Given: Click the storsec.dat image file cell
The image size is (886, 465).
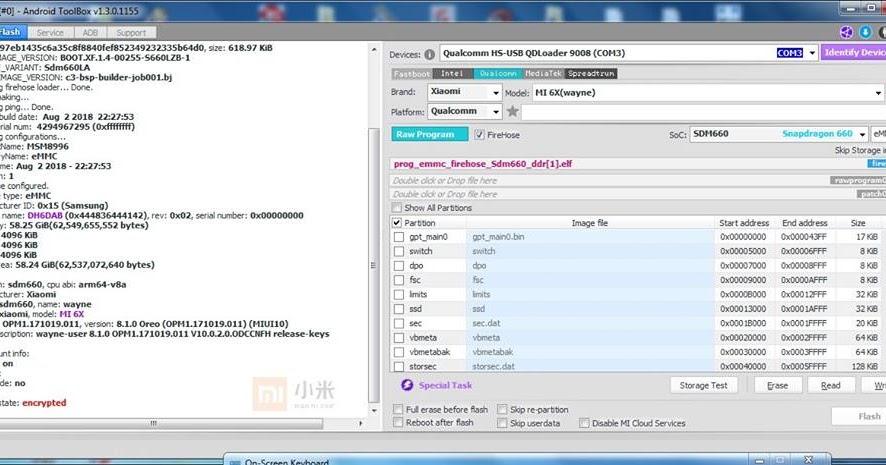Looking at the screenshot, I should pyautogui.click(x=590, y=366).
